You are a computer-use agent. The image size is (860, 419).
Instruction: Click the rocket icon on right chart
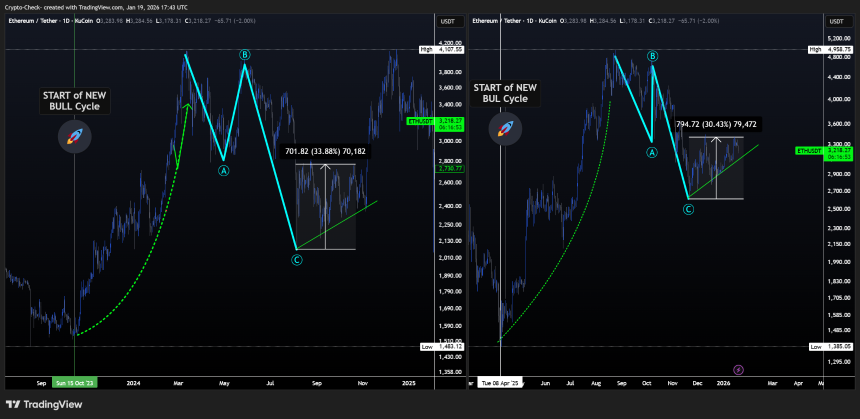point(505,128)
